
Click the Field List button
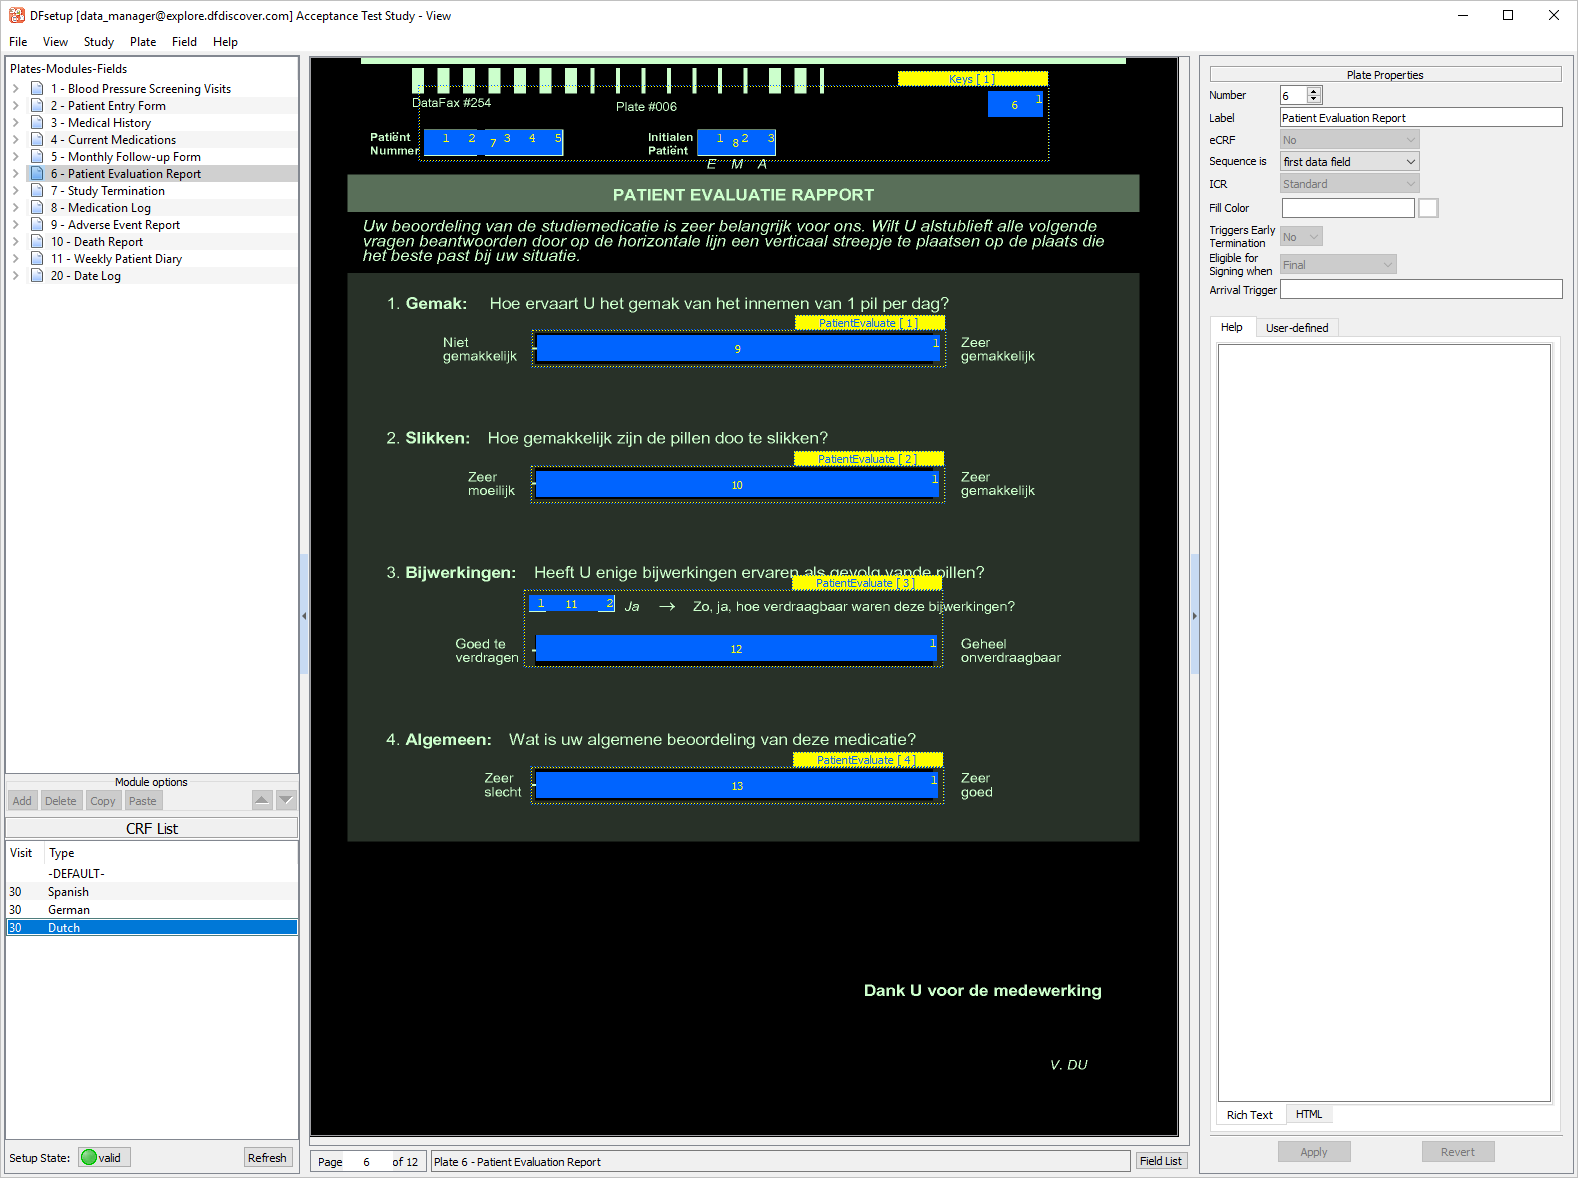pos(1160,1161)
